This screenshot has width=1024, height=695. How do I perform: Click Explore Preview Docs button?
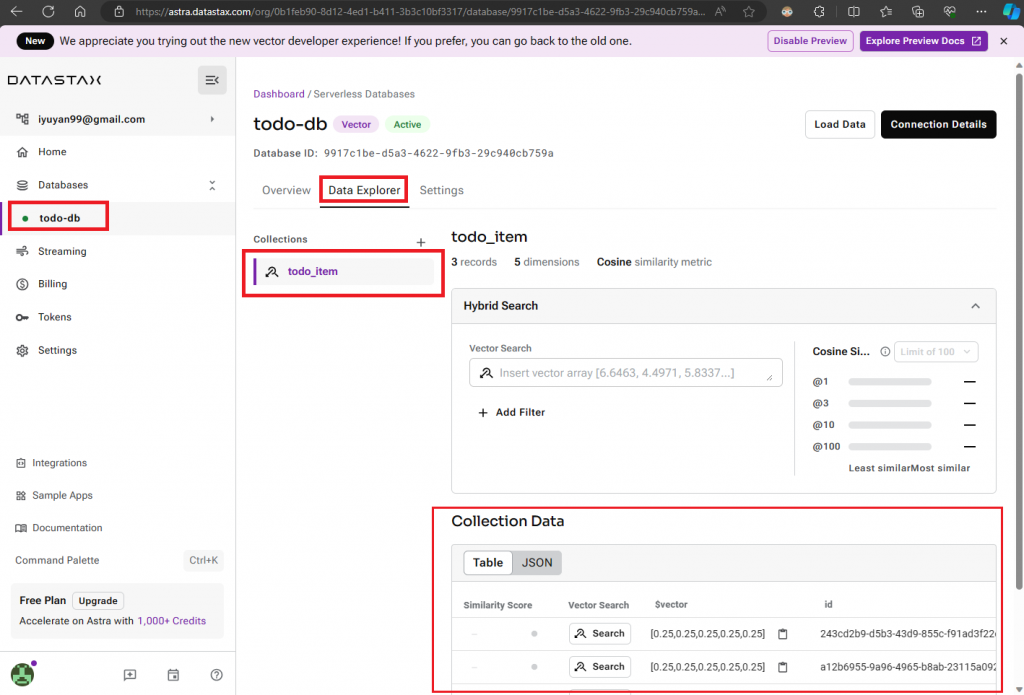pos(923,40)
